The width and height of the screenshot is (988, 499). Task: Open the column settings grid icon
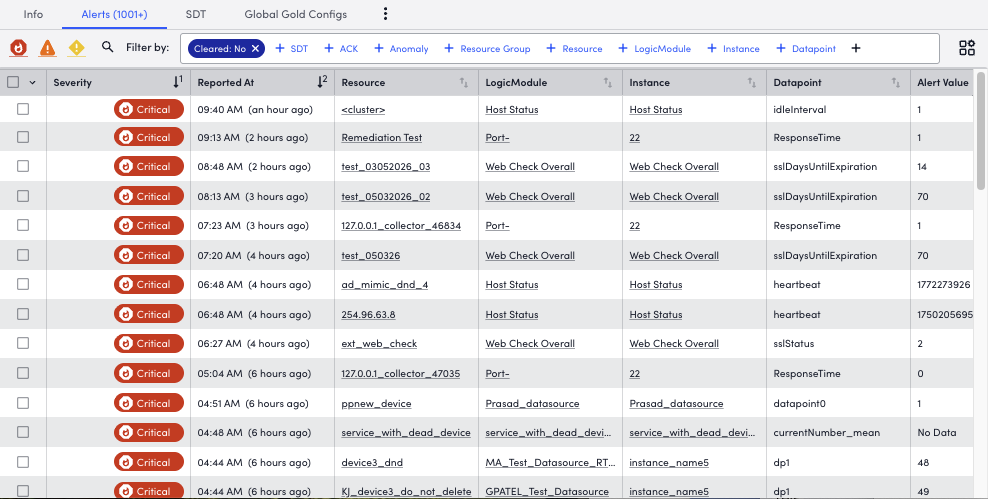point(966,48)
